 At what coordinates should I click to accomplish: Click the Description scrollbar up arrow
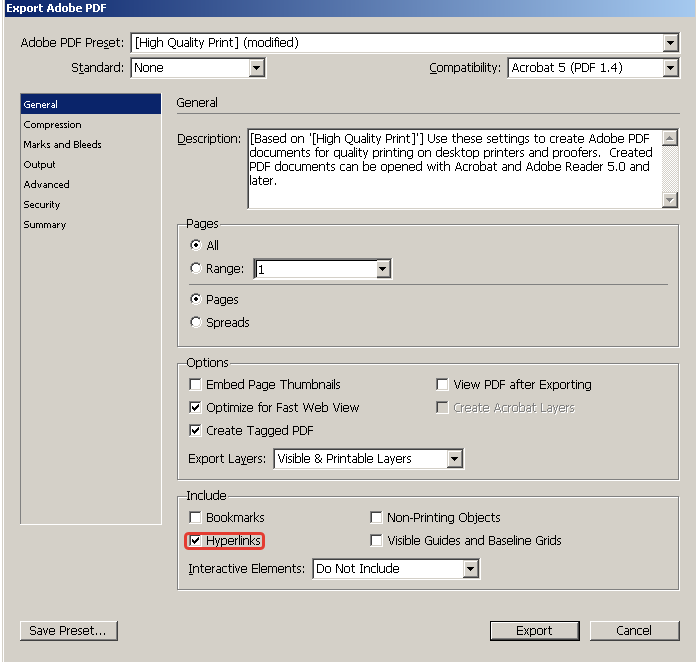(x=669, y=138)
